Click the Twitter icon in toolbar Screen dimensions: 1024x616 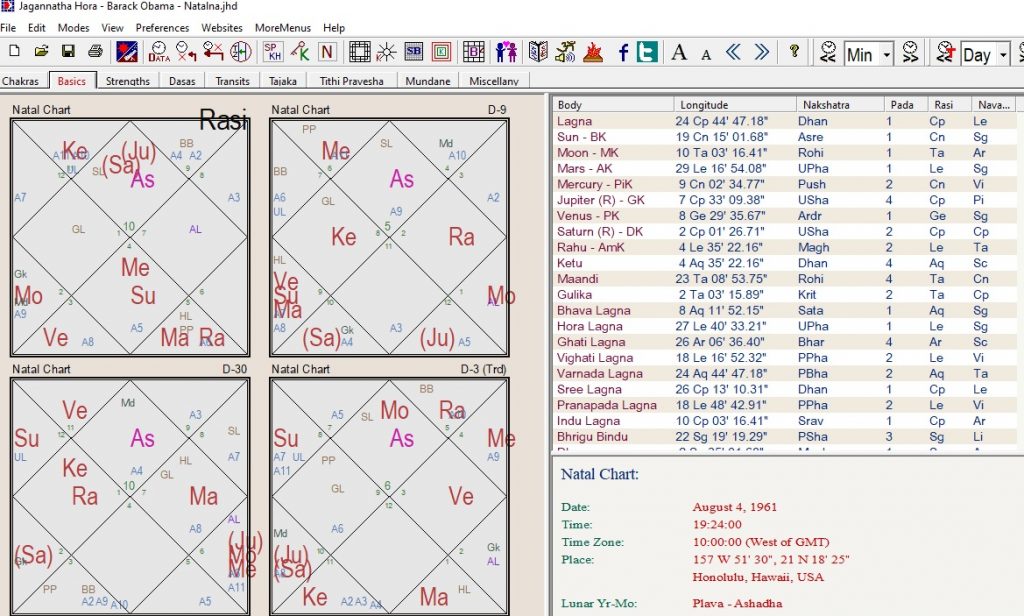(647, 52)
